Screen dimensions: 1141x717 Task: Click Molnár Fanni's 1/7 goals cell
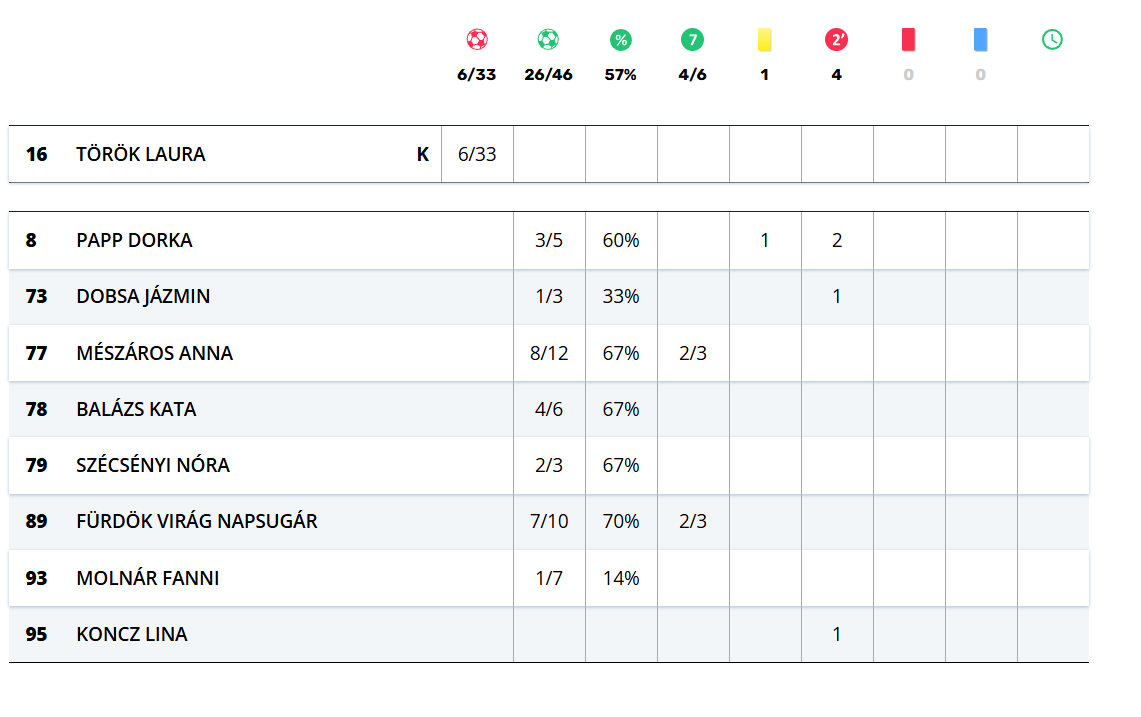click(549, 578)
